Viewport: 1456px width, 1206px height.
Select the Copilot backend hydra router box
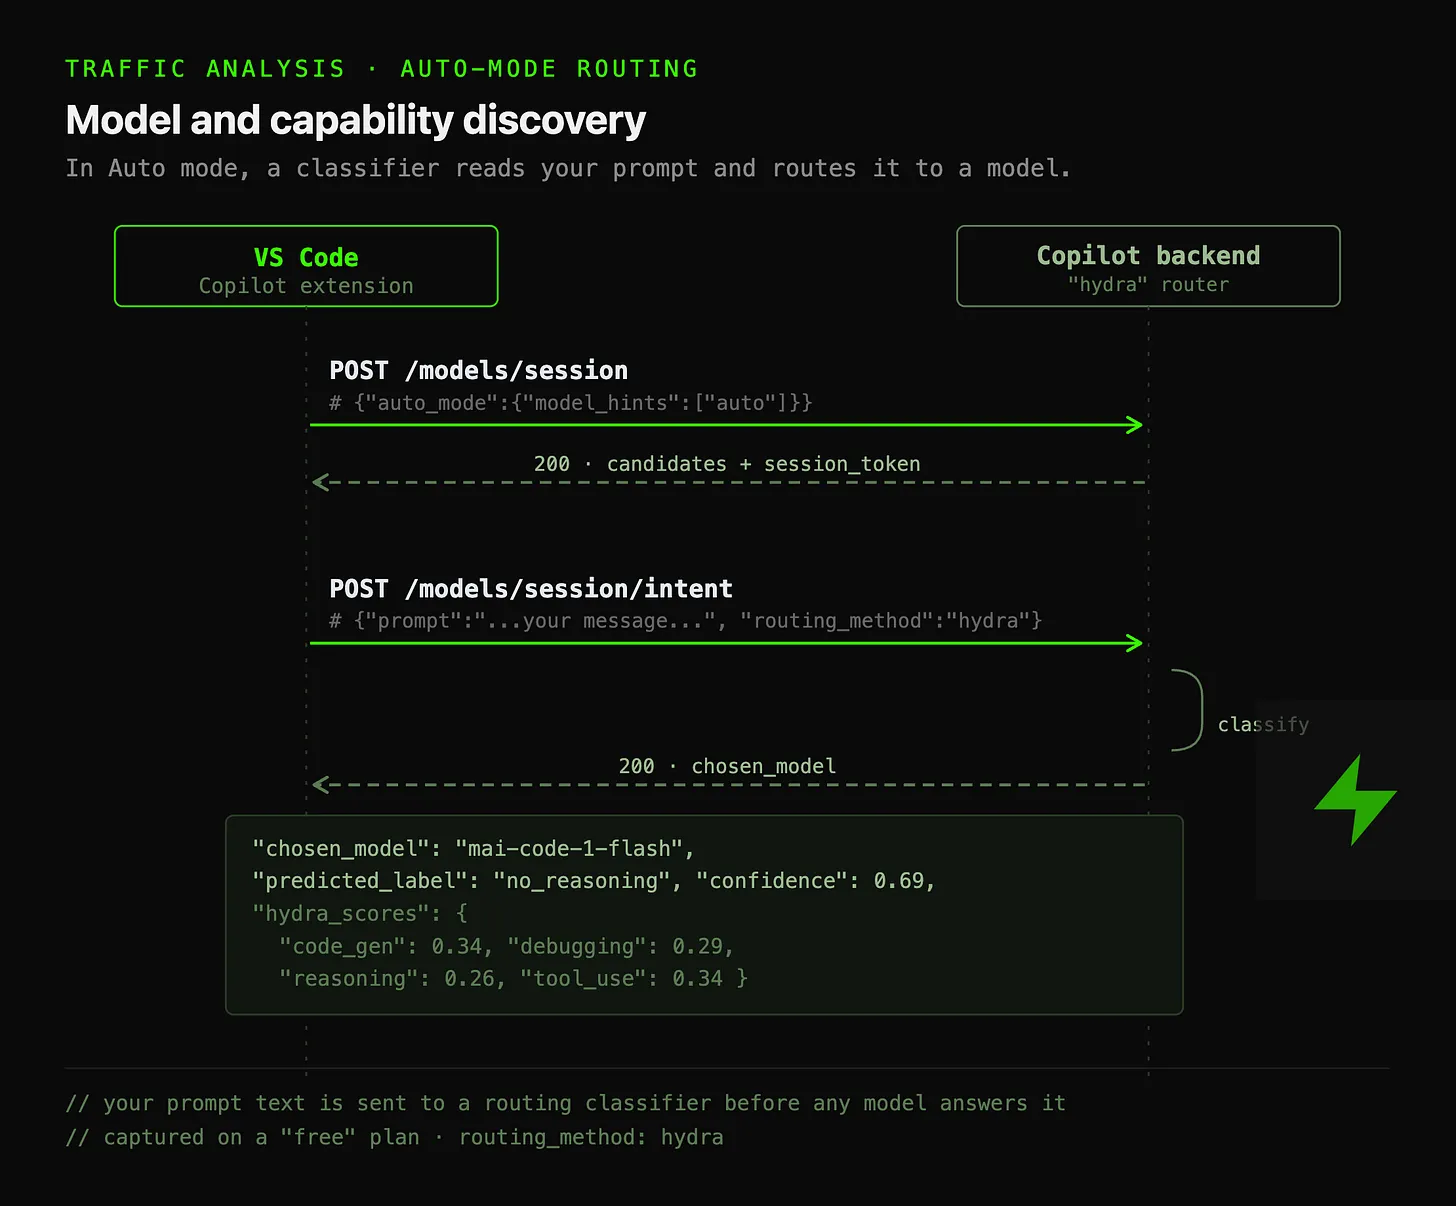click(1148, 266)
